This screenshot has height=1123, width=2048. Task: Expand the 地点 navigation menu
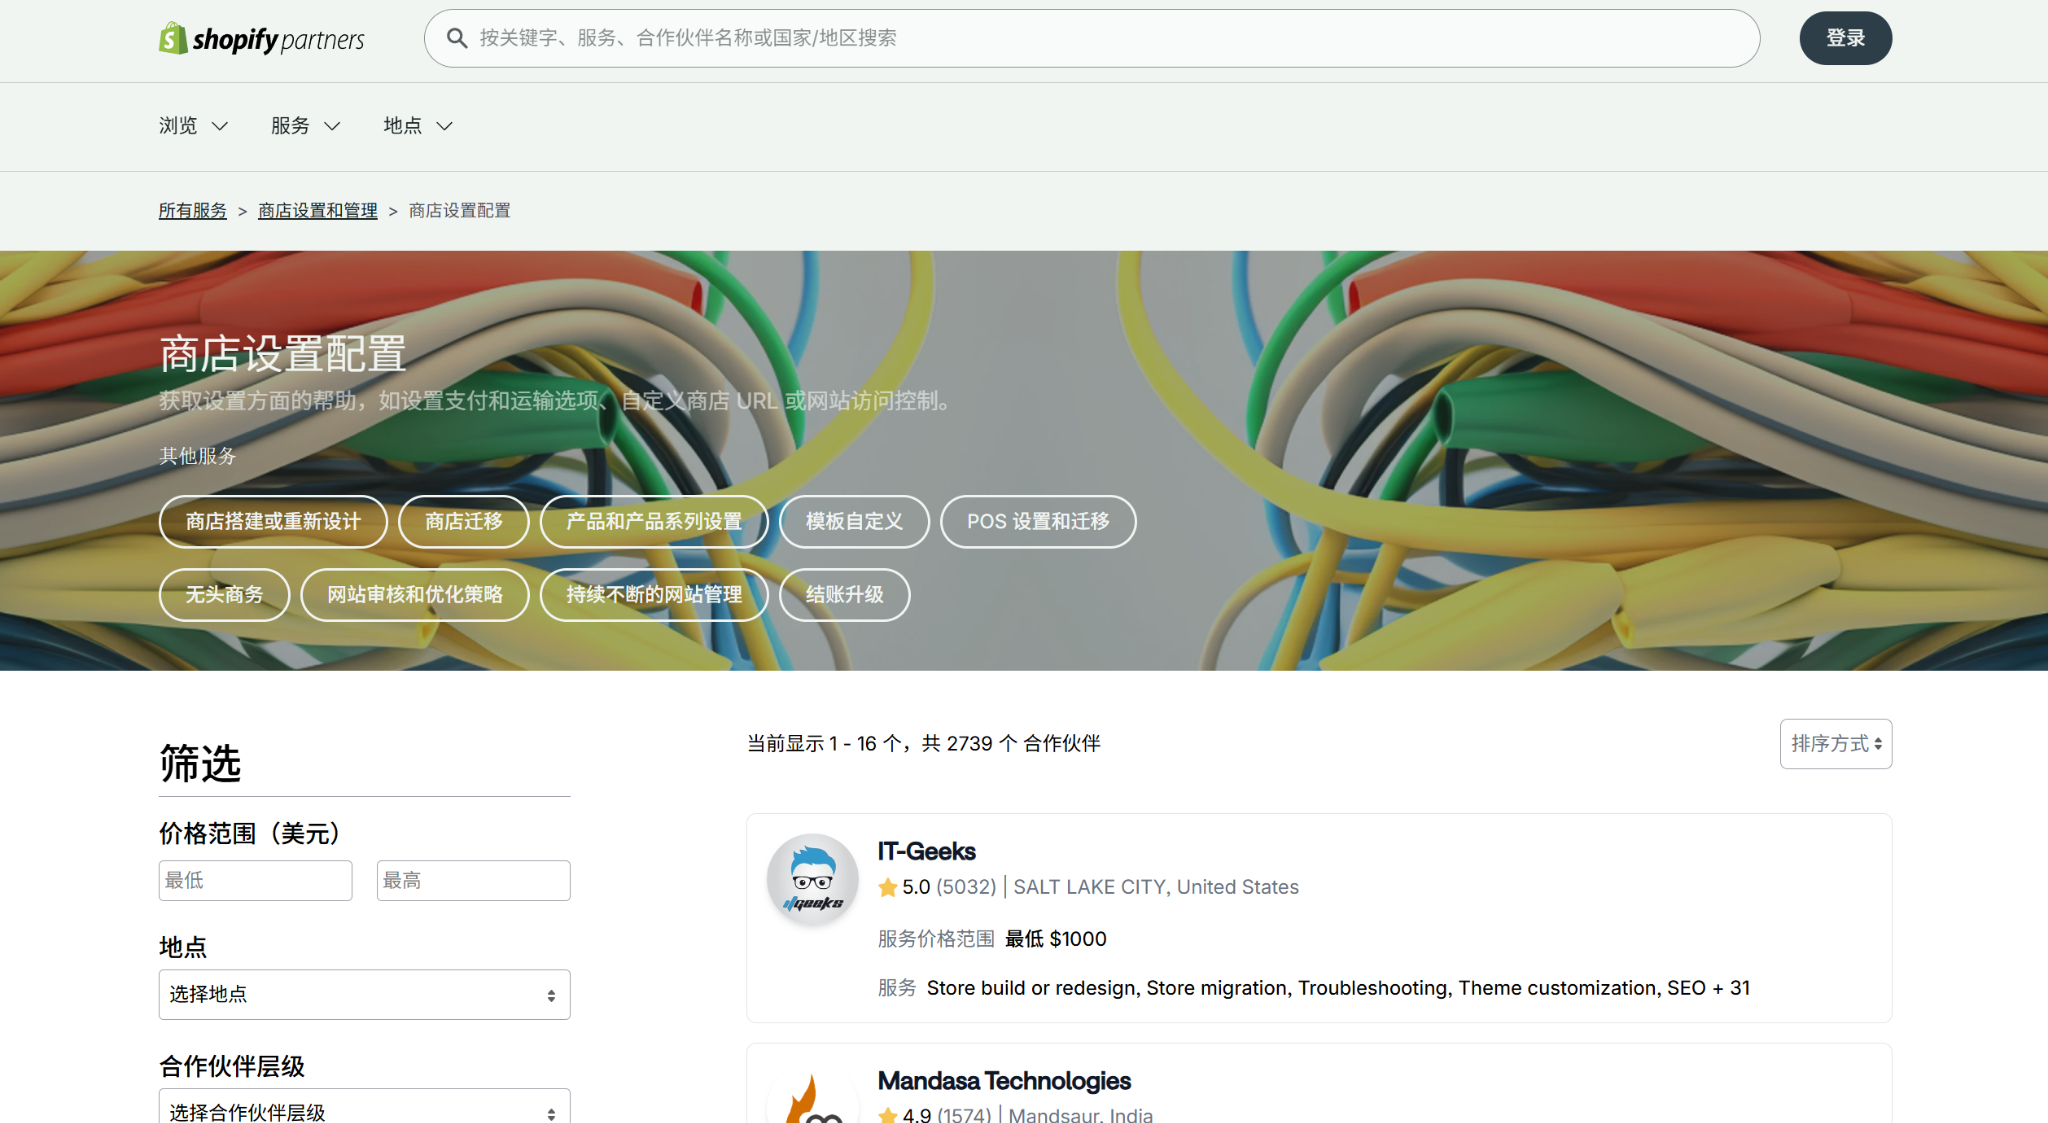pyautogui.click(x=417, y=126)
